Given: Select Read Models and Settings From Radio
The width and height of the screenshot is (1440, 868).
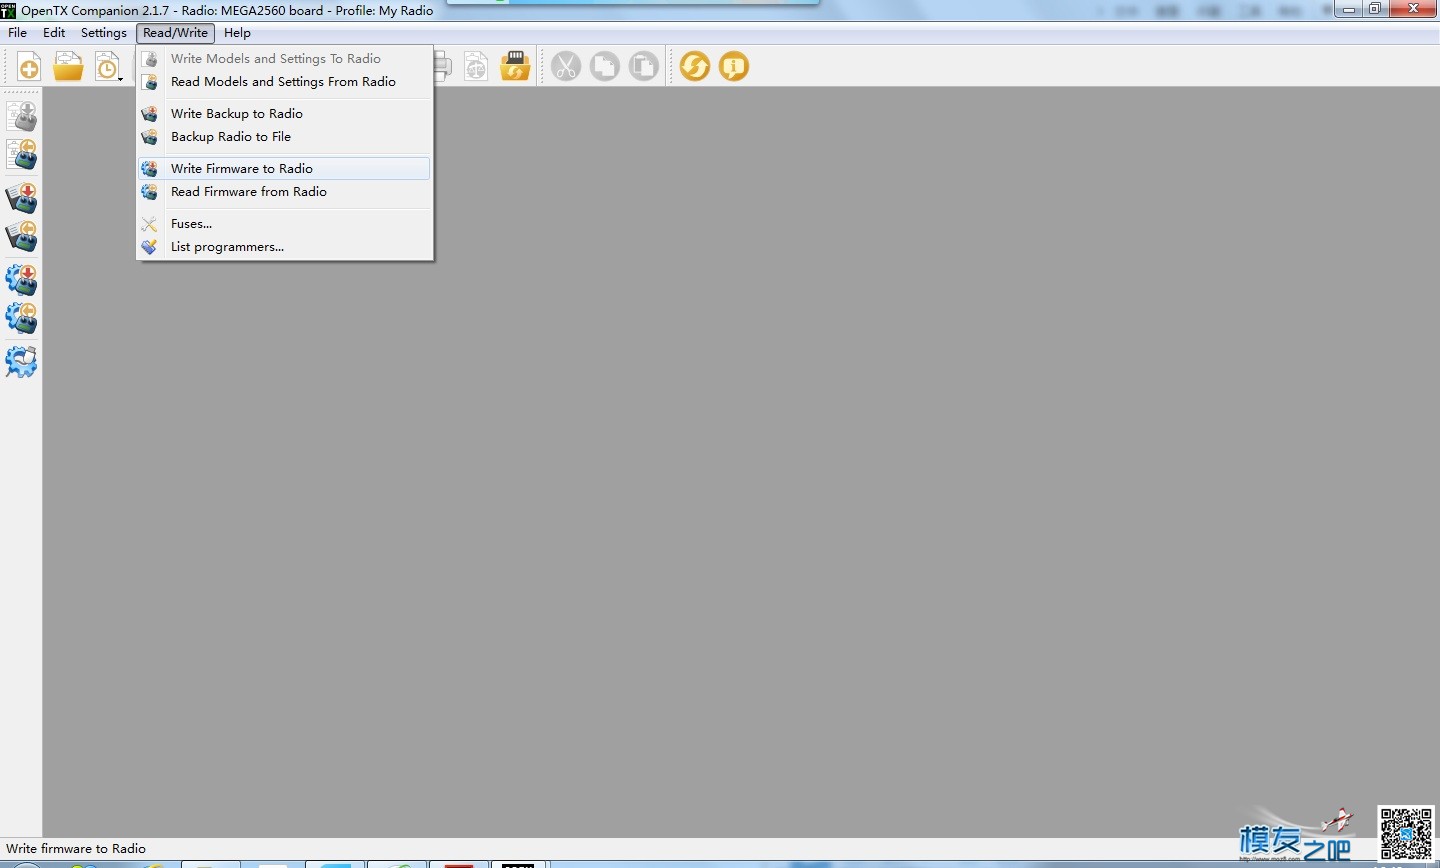Looking at the screenshot, I should 284,82.
